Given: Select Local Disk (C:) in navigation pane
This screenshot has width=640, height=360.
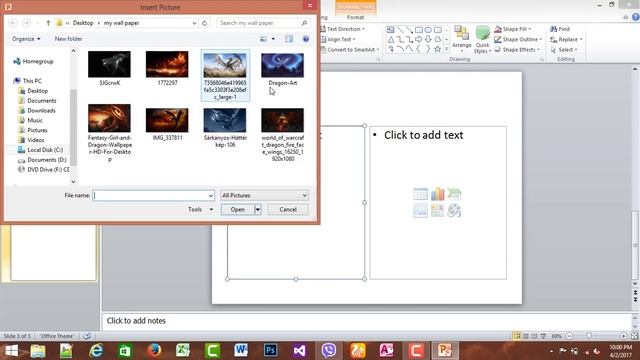Looking at the screenshot, I should click(45, 150).
